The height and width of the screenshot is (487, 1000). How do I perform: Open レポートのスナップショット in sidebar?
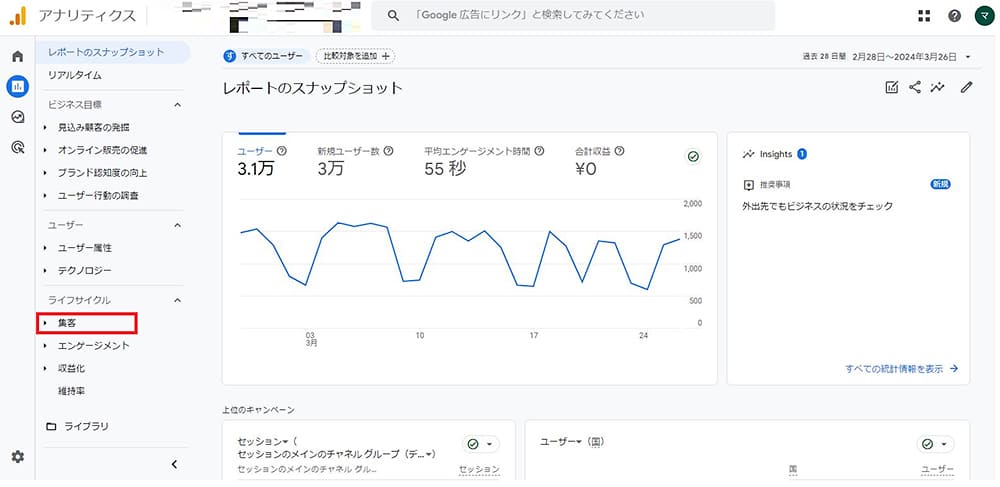[x=114, y=52]
